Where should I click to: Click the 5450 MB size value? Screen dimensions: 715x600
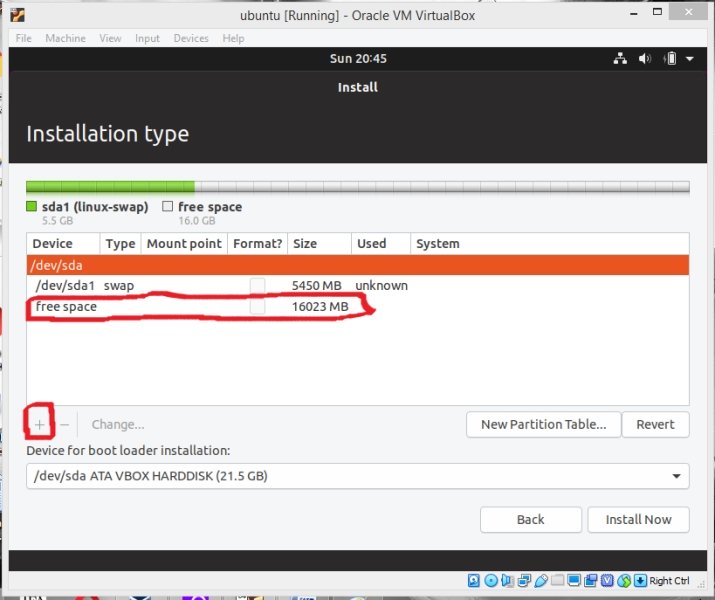[x=316, y=285]
